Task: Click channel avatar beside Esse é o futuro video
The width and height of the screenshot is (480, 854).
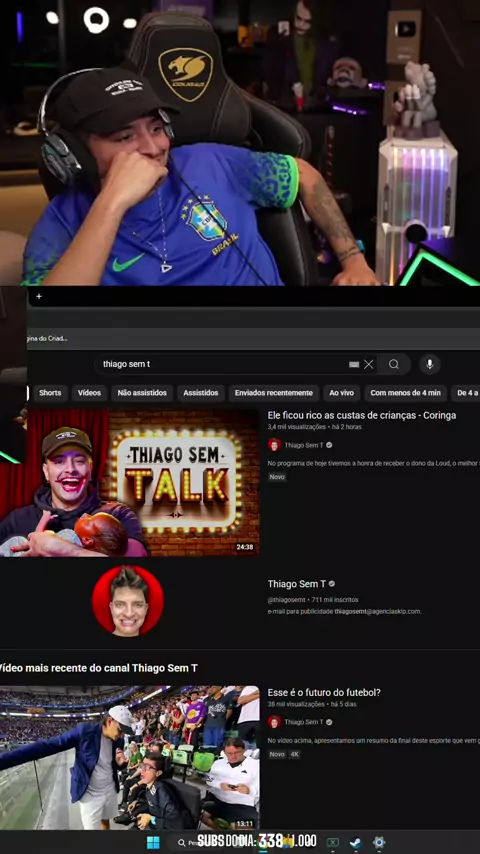Action: click(275, 722)
